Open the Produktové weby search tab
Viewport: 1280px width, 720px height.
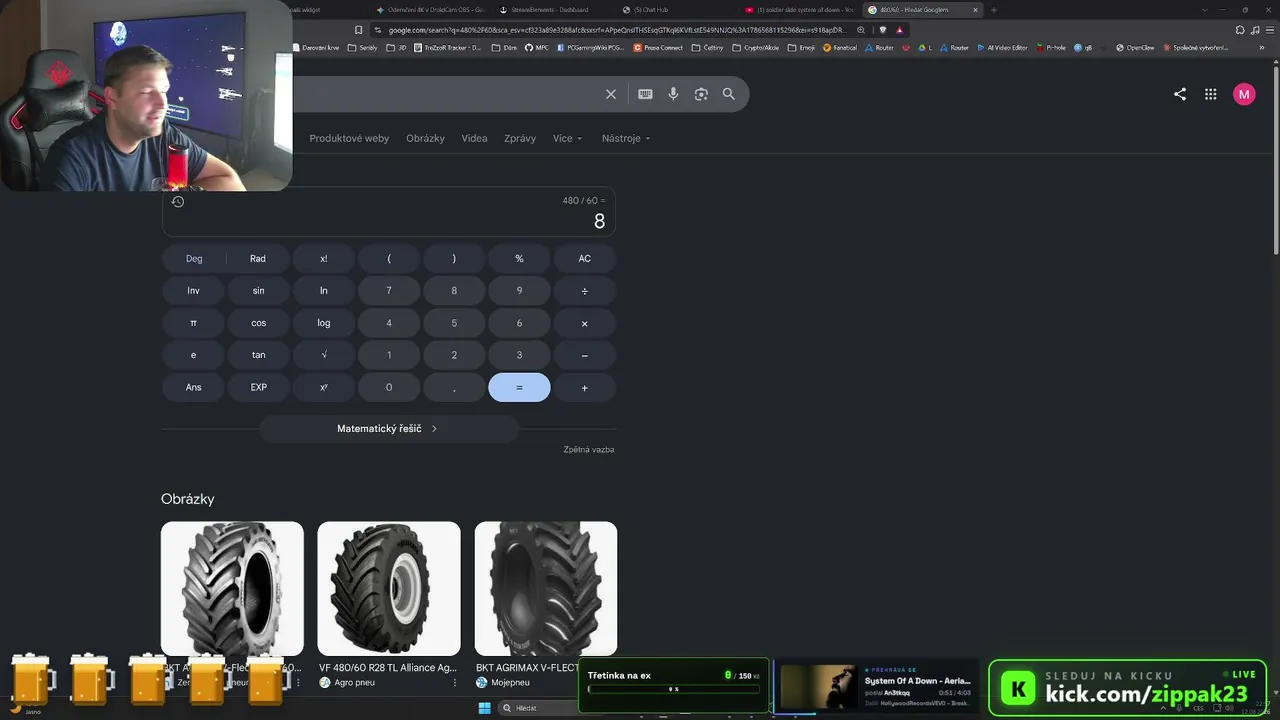tap(349, 138)
